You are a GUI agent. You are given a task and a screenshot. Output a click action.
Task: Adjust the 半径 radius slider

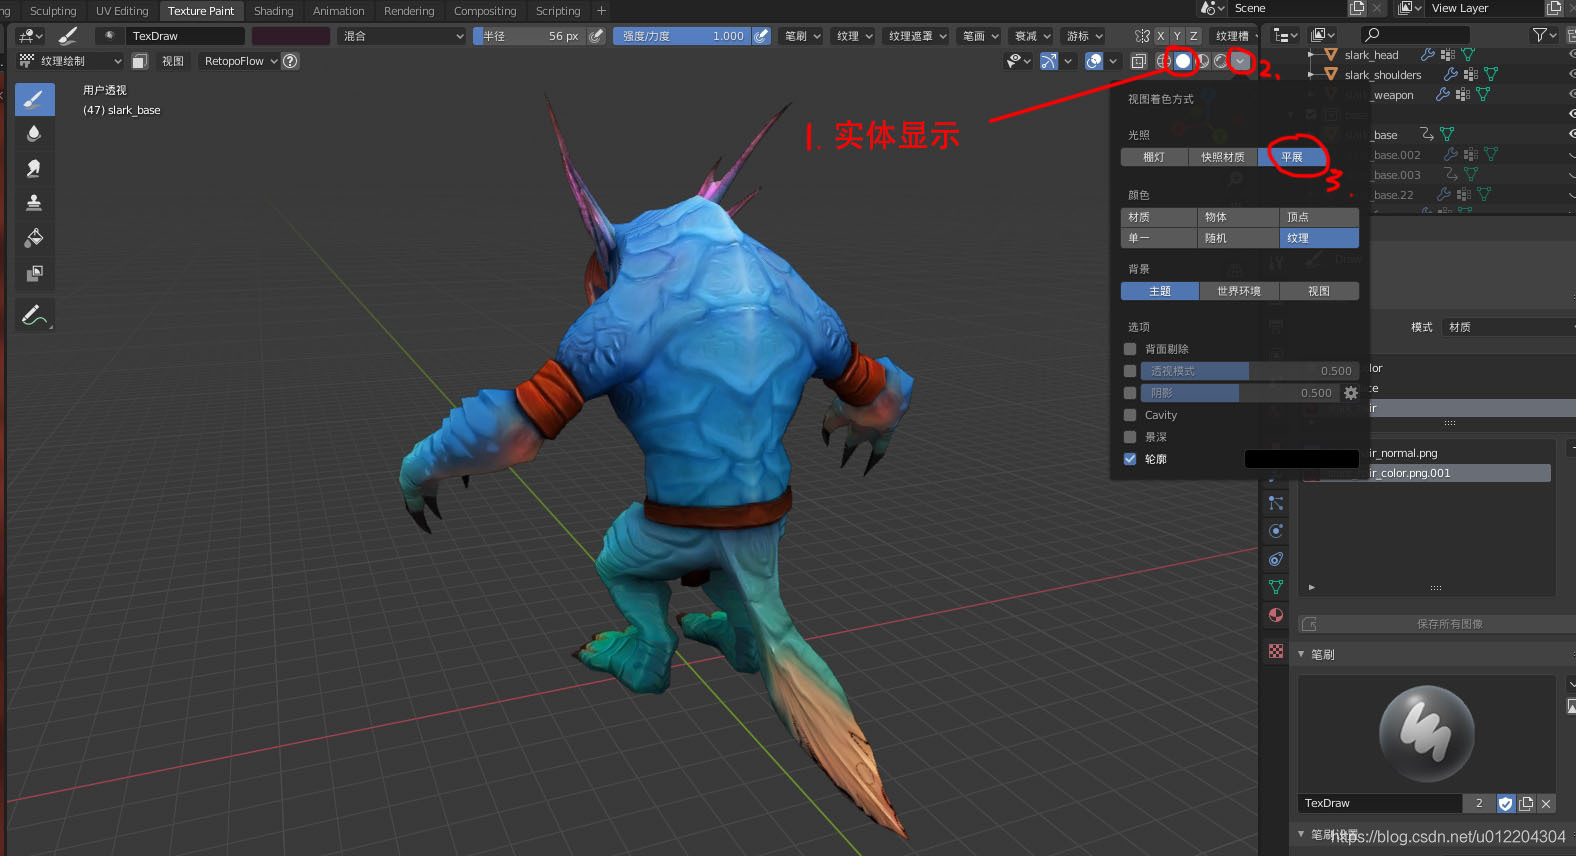coord(529,36)
